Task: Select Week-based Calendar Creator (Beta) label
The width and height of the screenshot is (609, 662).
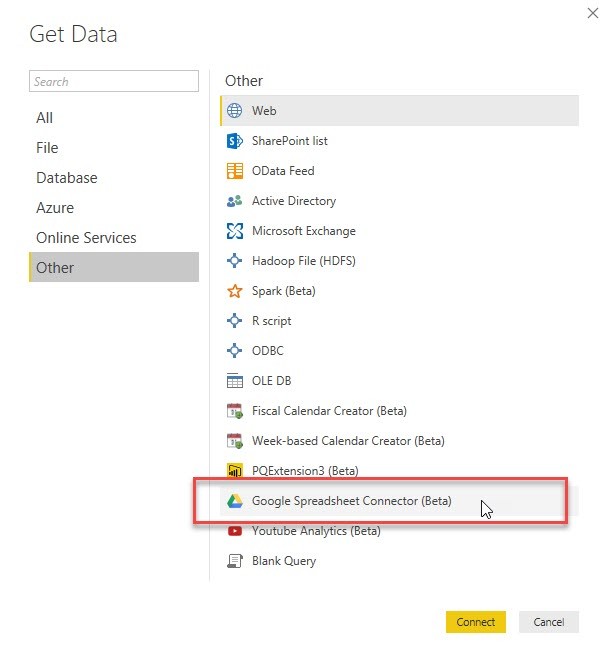Action: pyautogui.click(x=348, y=441)
